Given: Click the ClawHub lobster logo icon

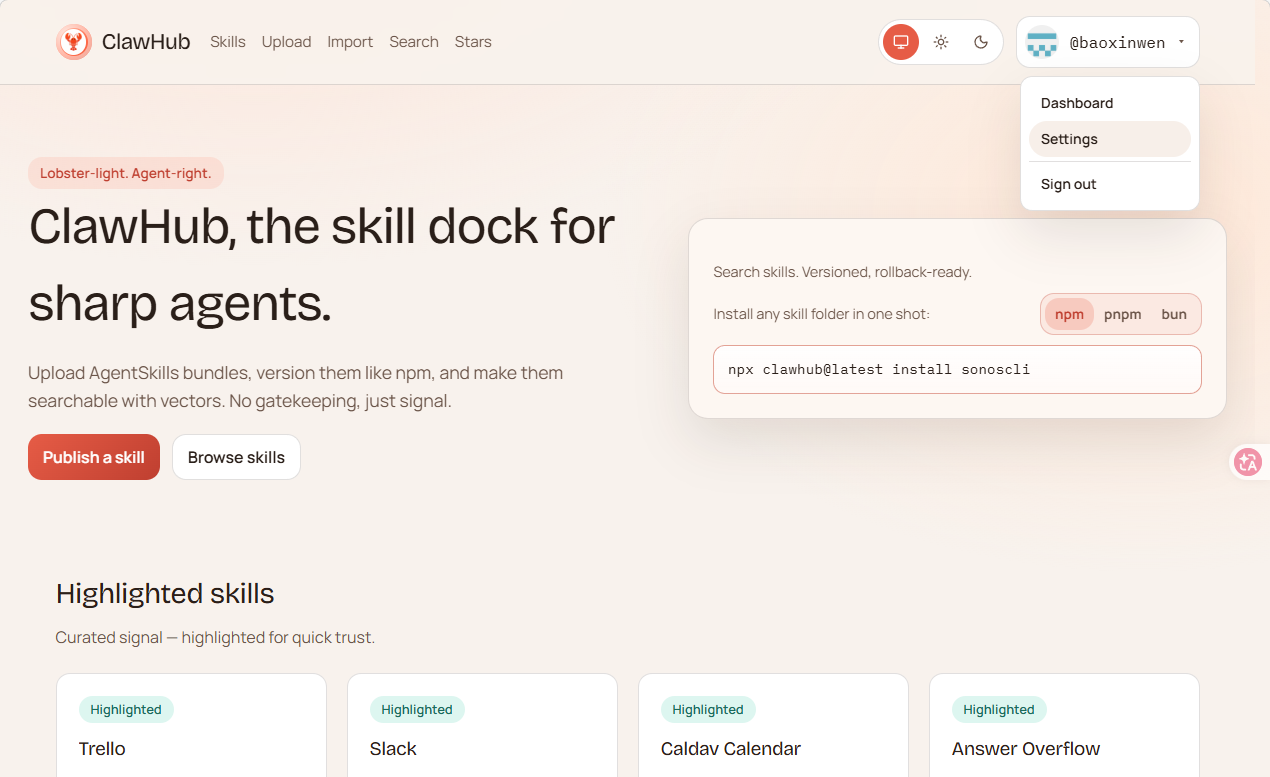Looking at the screenshot, I should (x=74, y=42).
